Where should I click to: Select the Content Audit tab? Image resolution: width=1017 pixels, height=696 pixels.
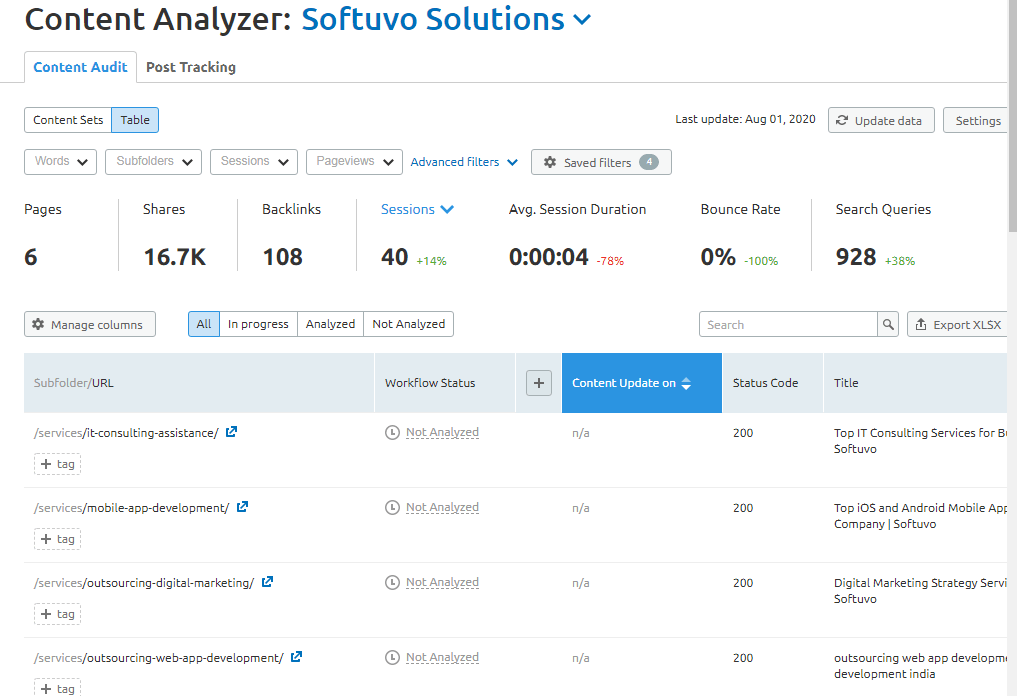click(x=80, y=67)
